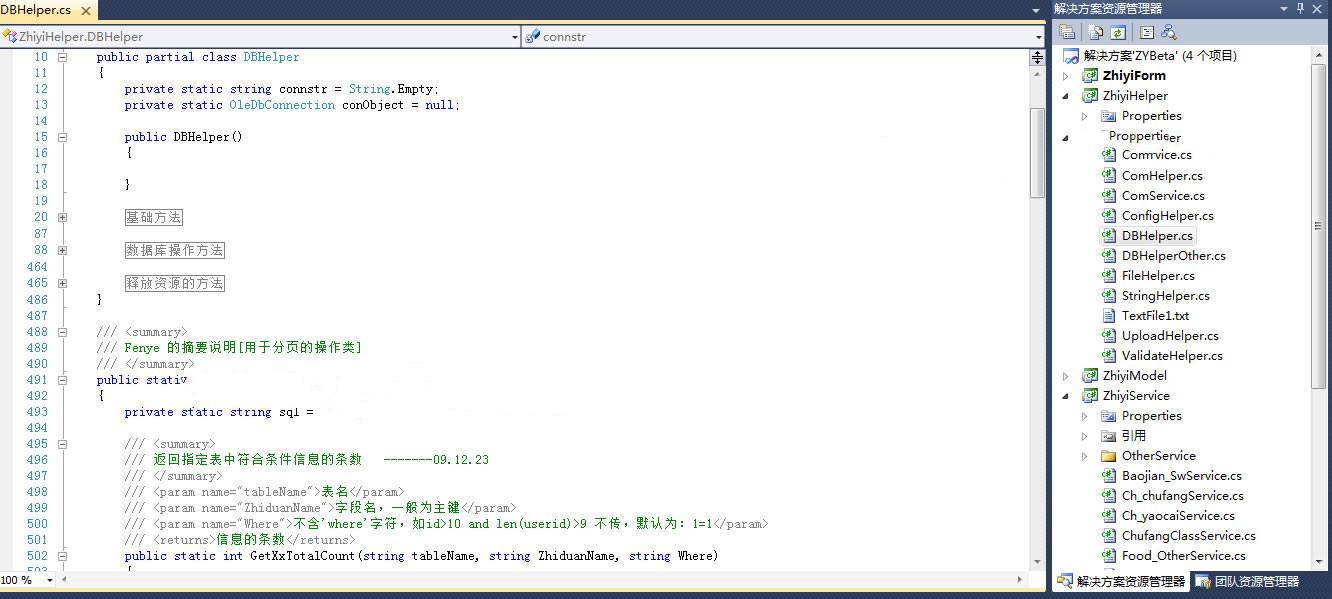1332x599 pixels.
Task: Click the auto-hide pin icon of Solution Explorer
Action: pos(1301,8)
